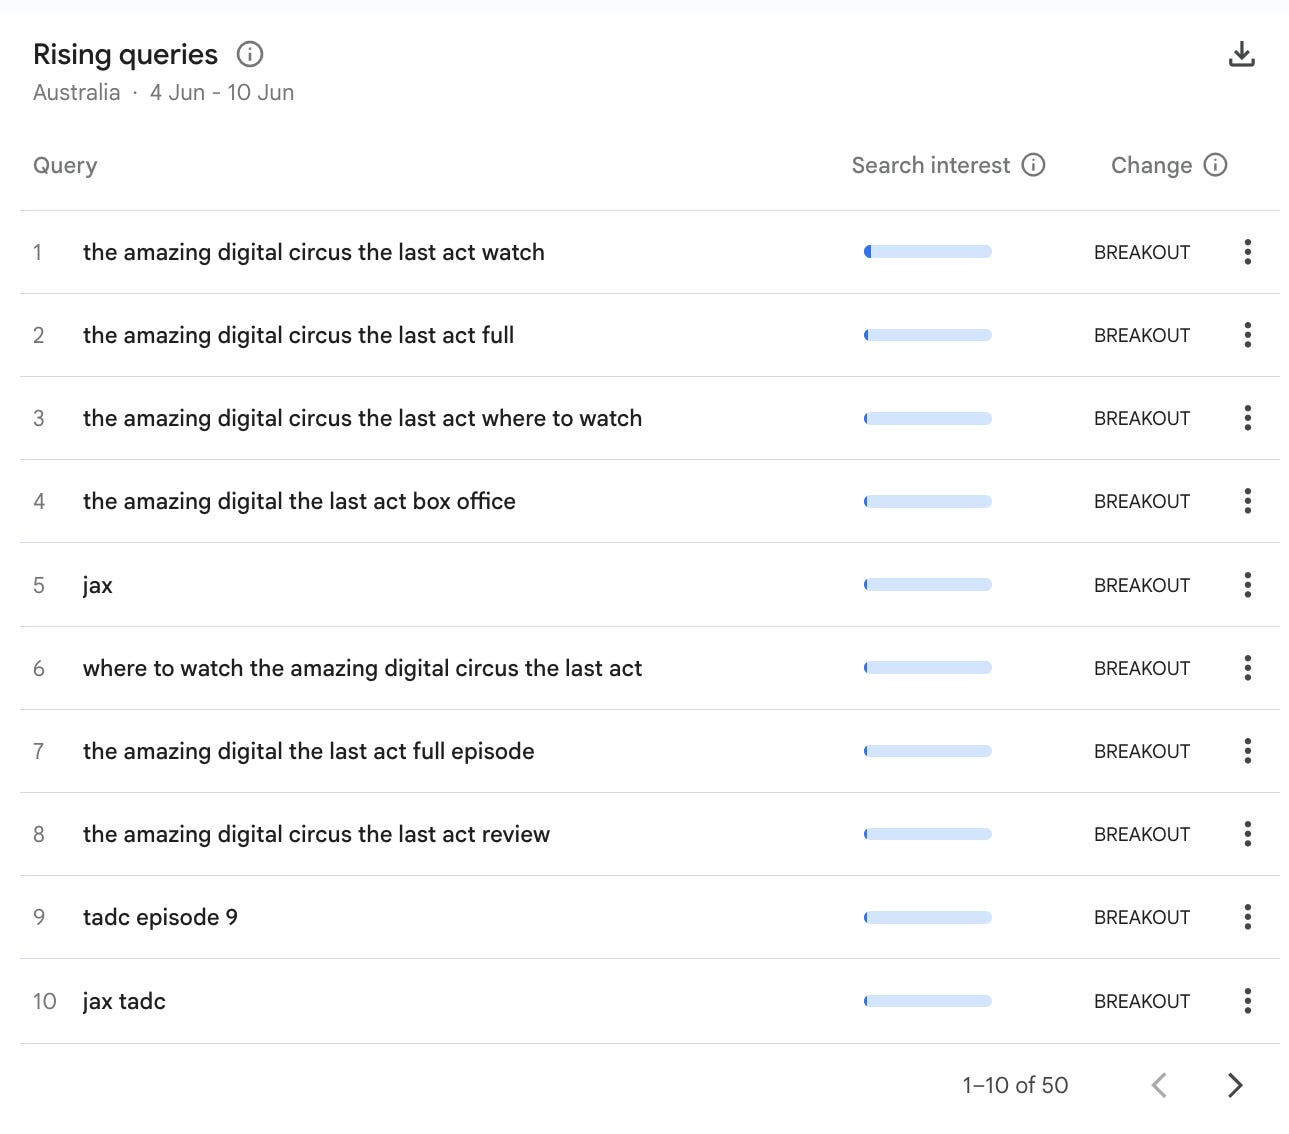Open more options for 'last act where to watch'
Viewport: 1289px width, 1134px height.
1247,418
